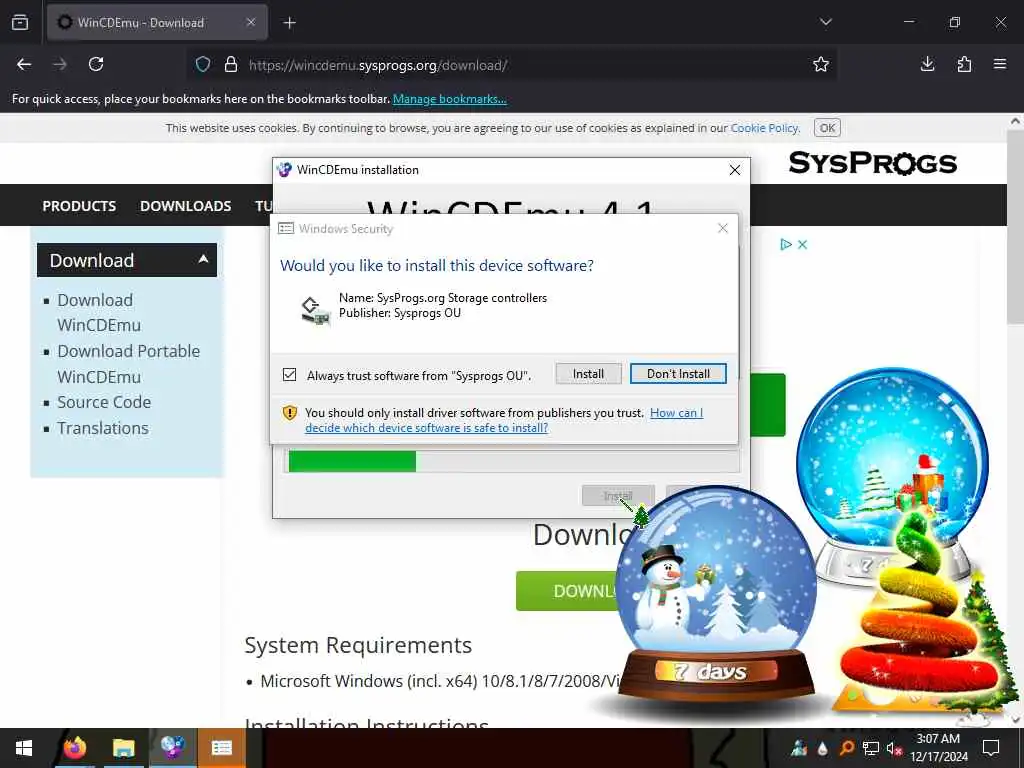Open PRODUCTS menu on site navigation
Image resolution: width=1024 pixels, height=768 pixels.
click(79, 206)
